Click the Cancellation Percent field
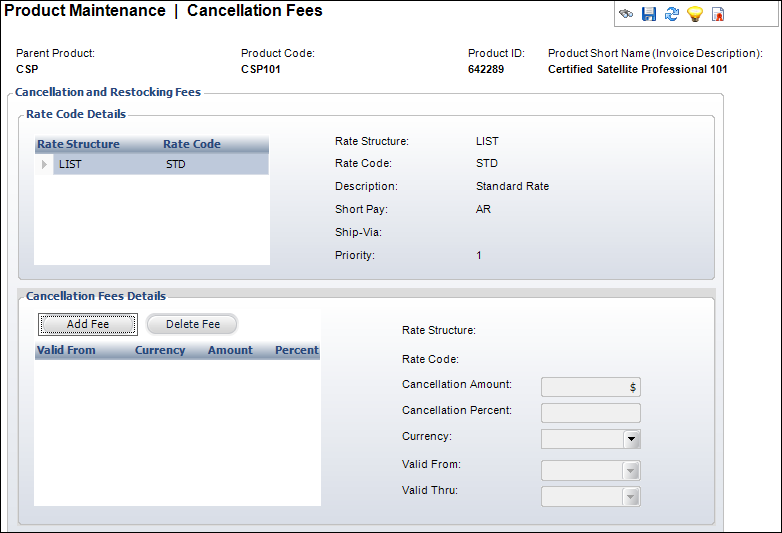Image resolution: width=782 pixels, height=533 pixels. coord(590,413)
